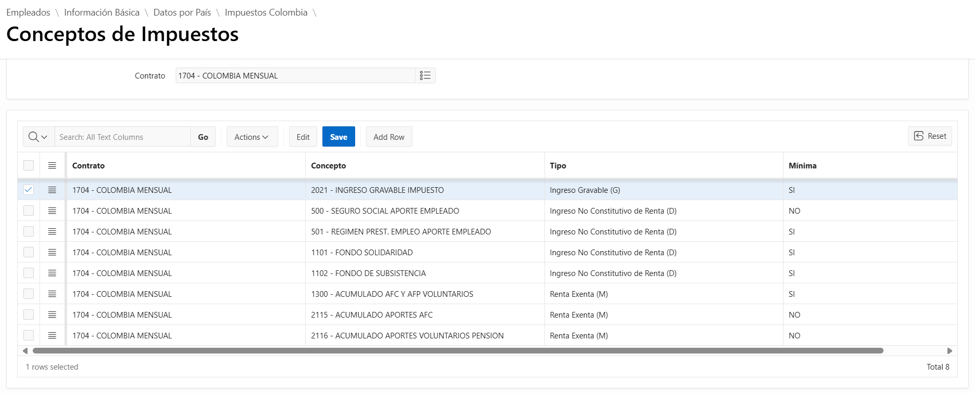Open row menu for 501 - REGIMEN PREST. EMPLEO

pos(52,231)
